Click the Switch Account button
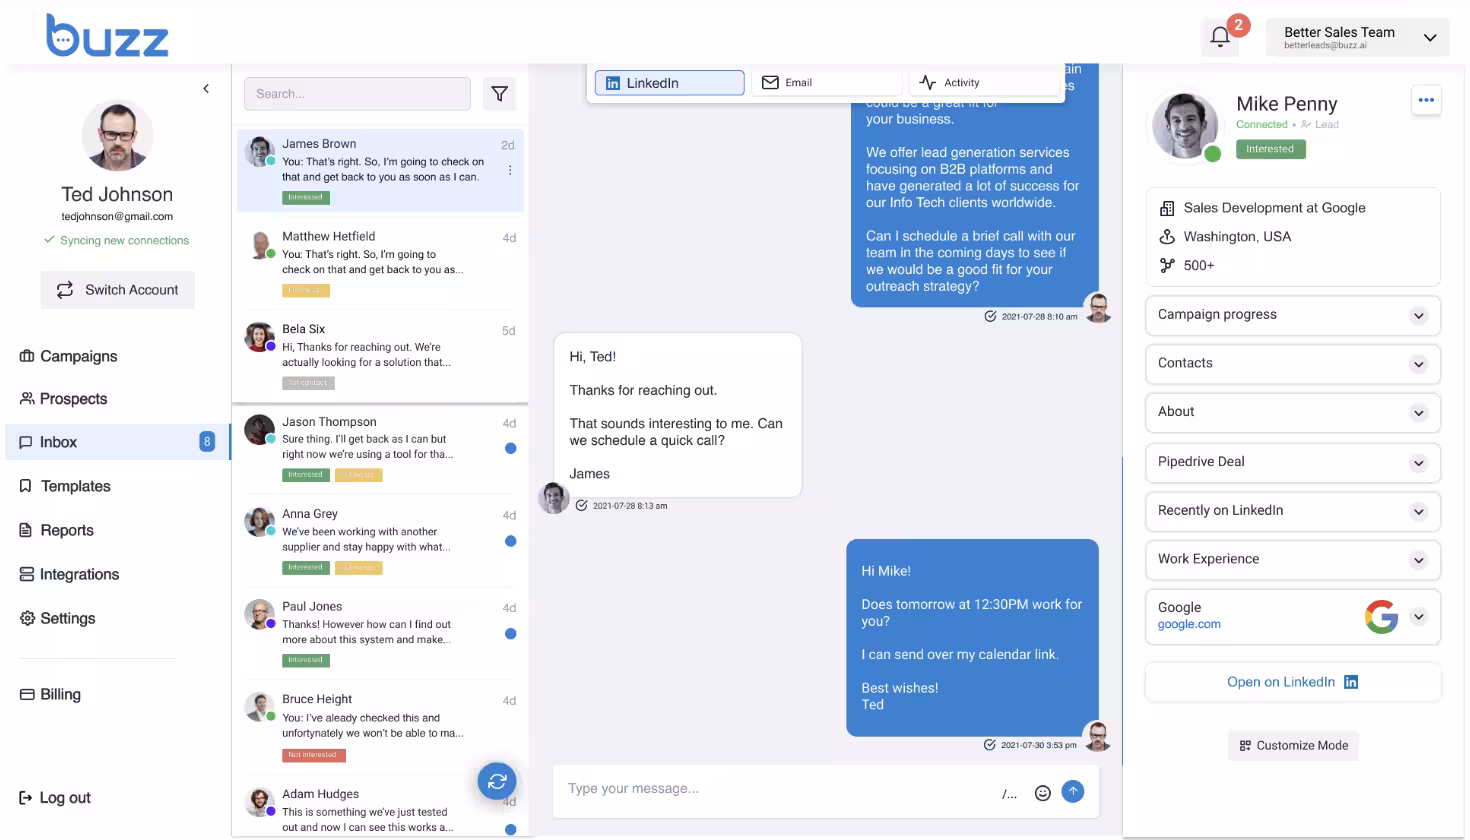The image size is (1470, 840). point(118,290)
